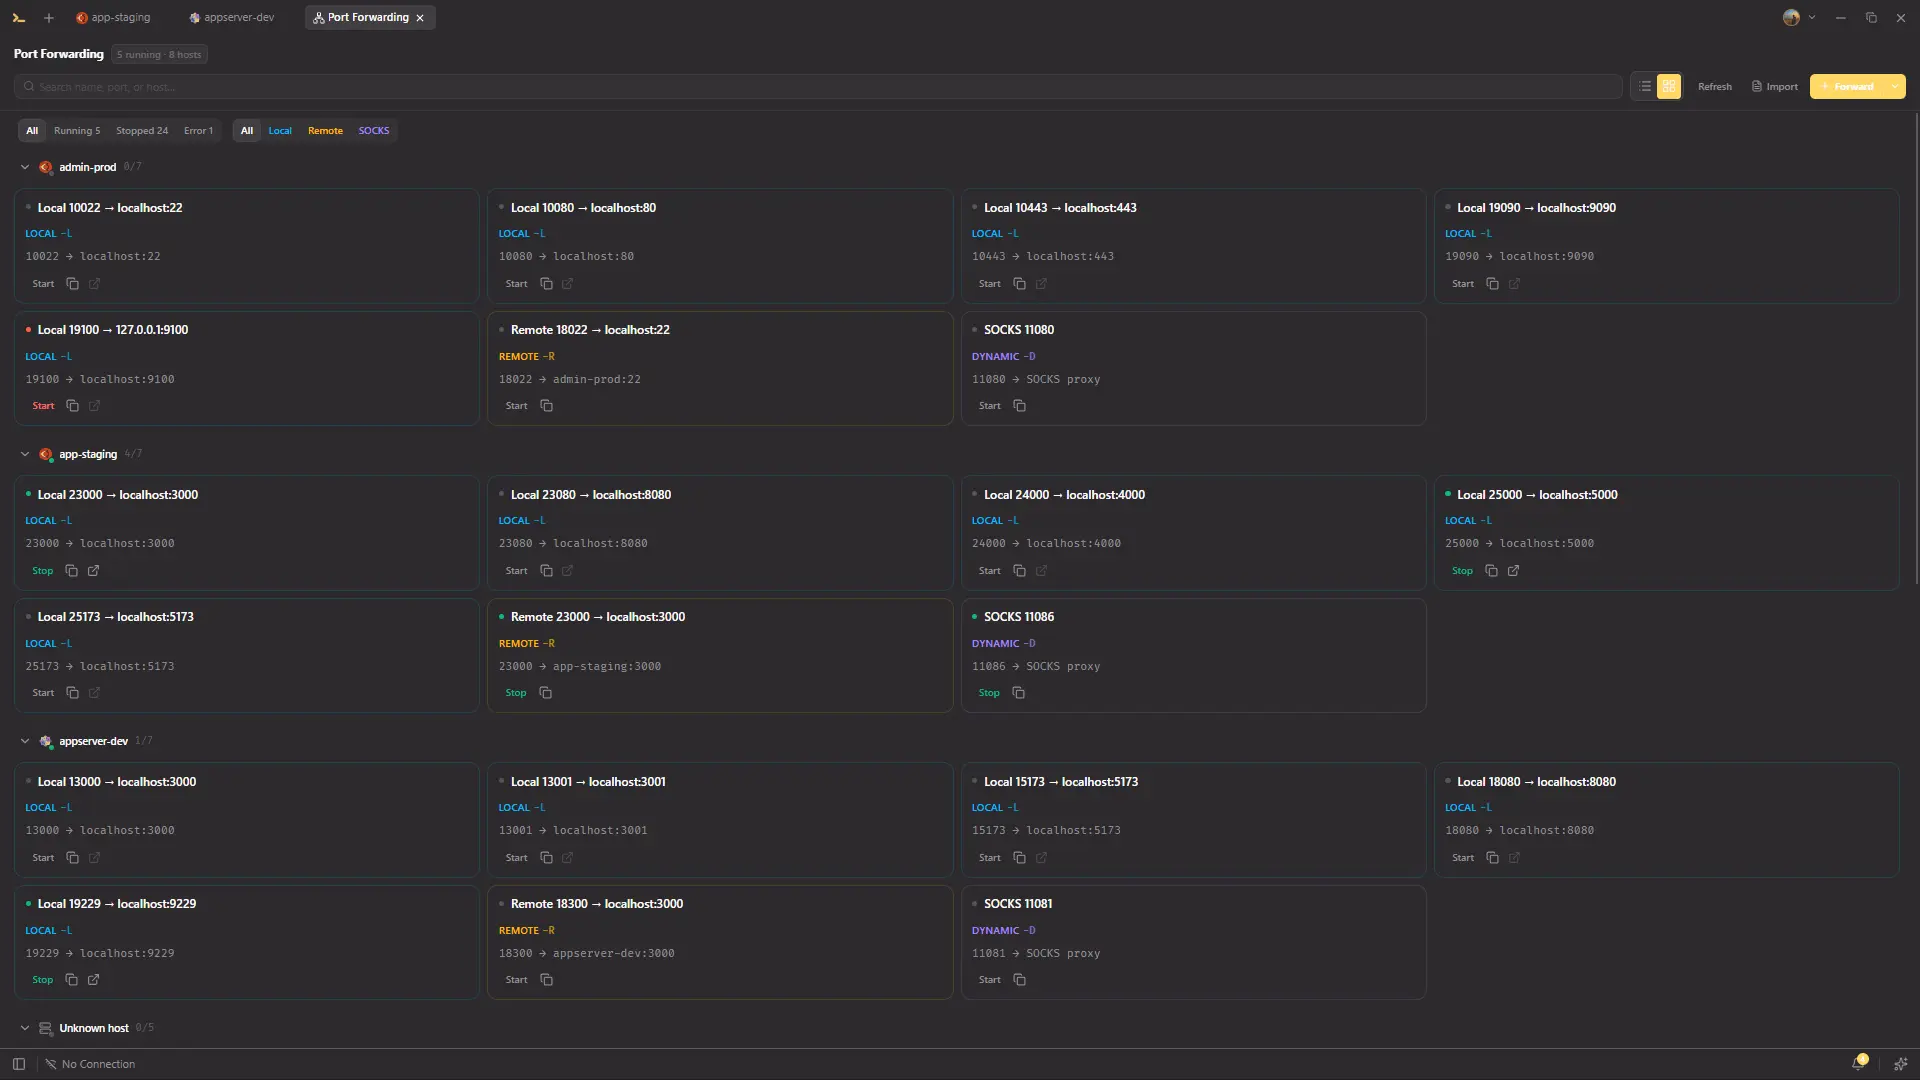The height and width of the screenshot is (1080, 1920).
Task: Click the Import button
Action: pos(1775,87)
